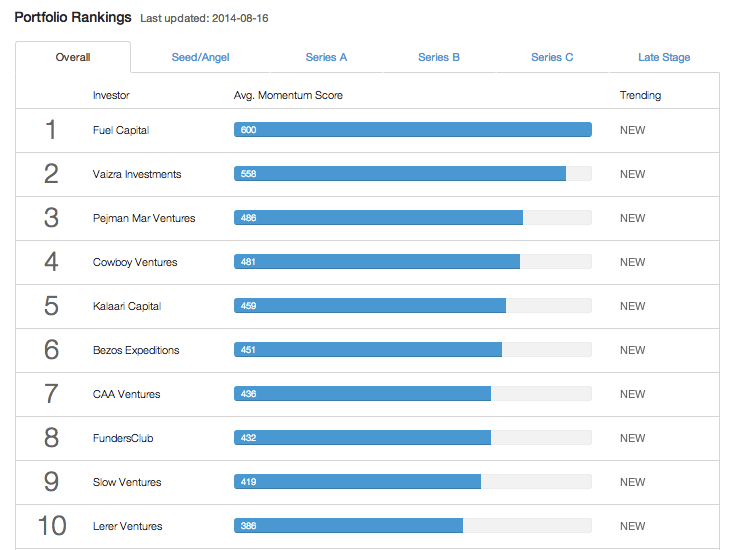Image resolution: width=733 pixels, height=550 pixels.
Task: Click rank number 6 for Bezos Expeditions
Action: [x=51, y=350]
